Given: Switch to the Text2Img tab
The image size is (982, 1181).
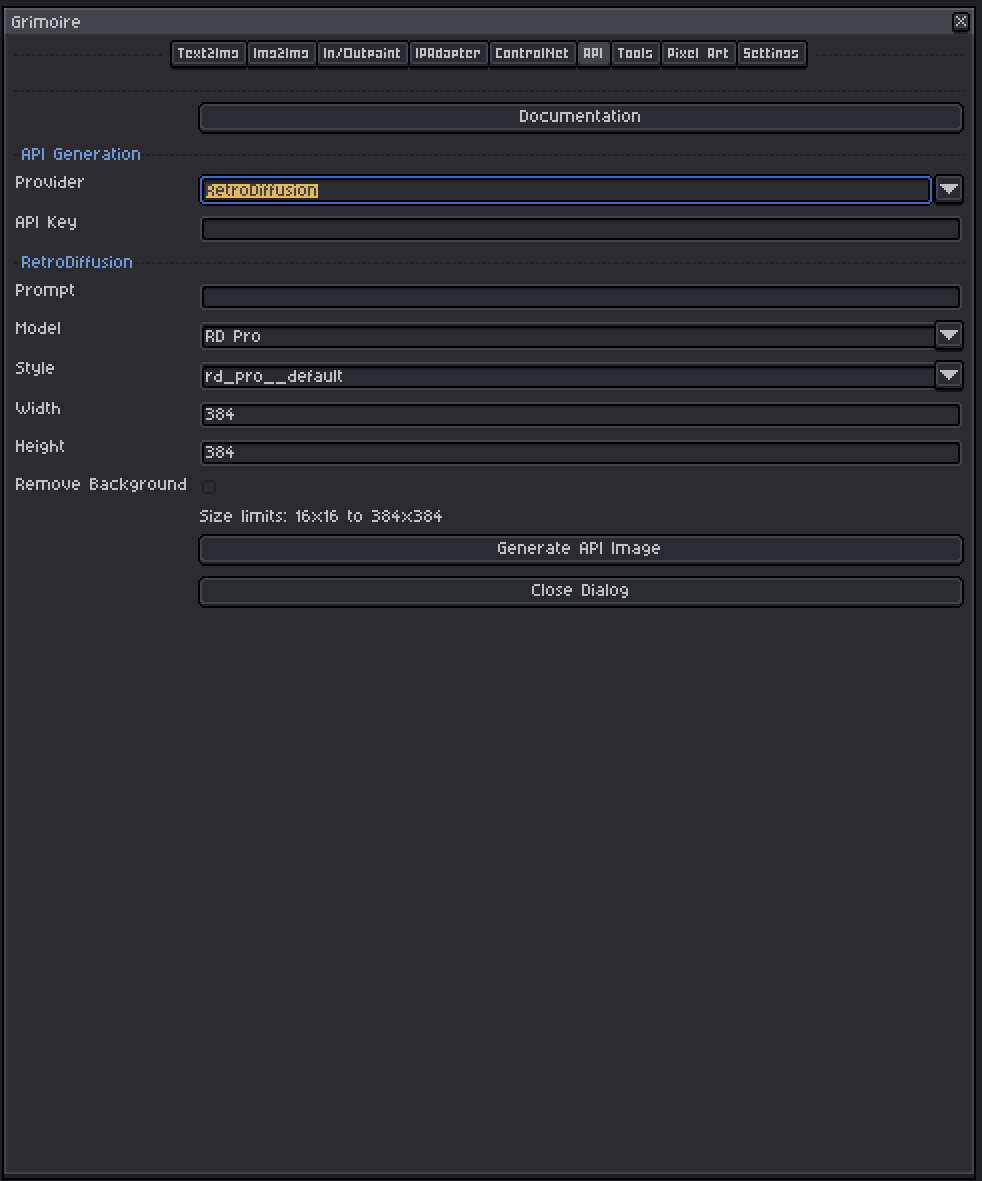Looking at the screenshot, I should click(208, 53).
